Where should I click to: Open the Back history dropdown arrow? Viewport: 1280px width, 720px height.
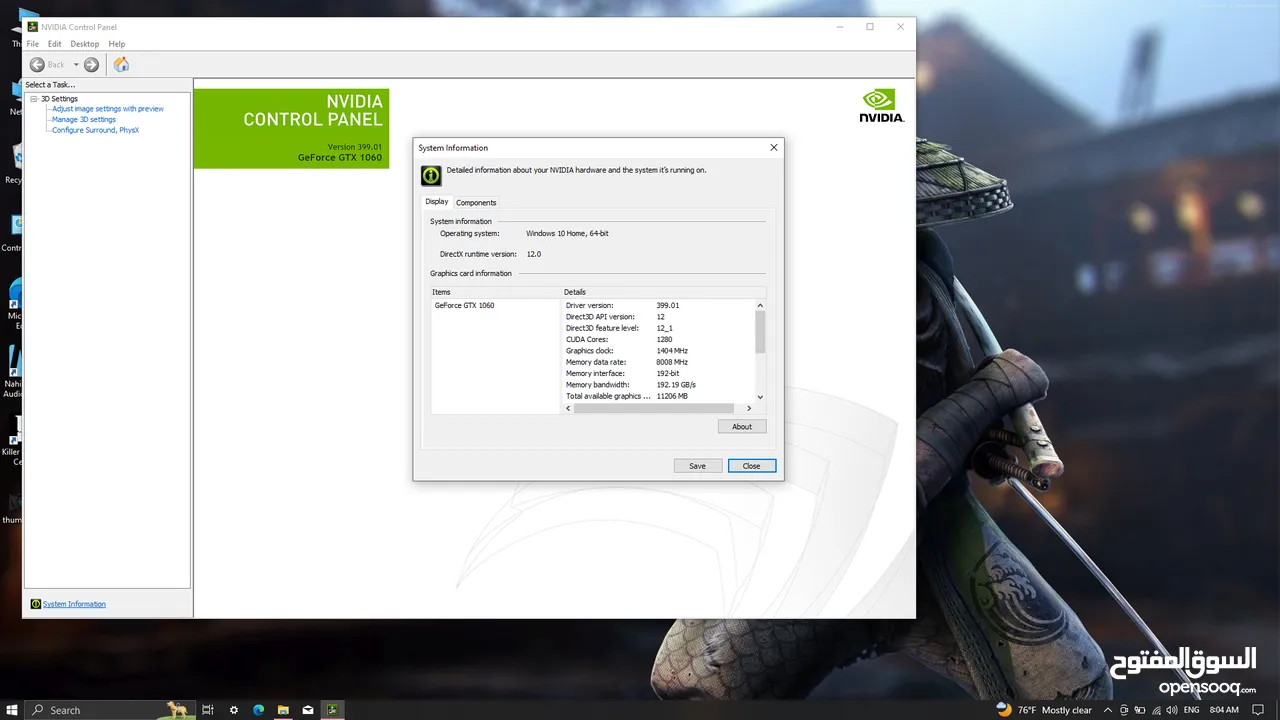[76, 65]
